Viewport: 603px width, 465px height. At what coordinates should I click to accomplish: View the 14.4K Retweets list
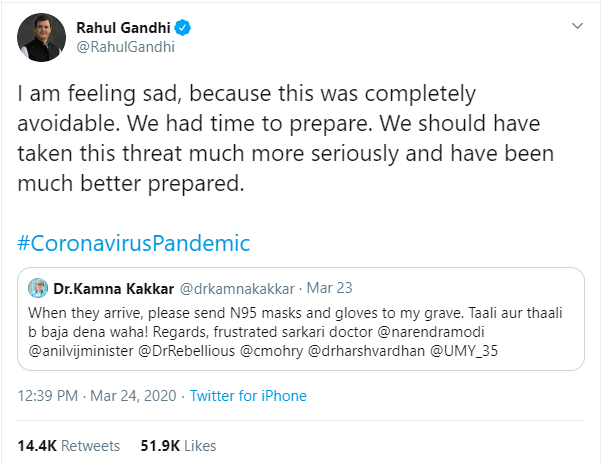pos(69,445)
